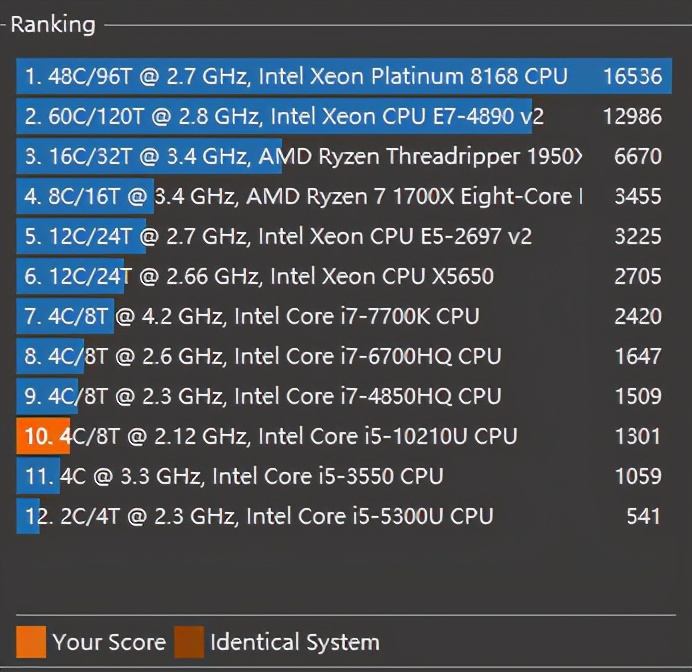Choose the Ryzen 7 1700X row
The width and height of the screenshot is (692, 672).
point(300,197)
